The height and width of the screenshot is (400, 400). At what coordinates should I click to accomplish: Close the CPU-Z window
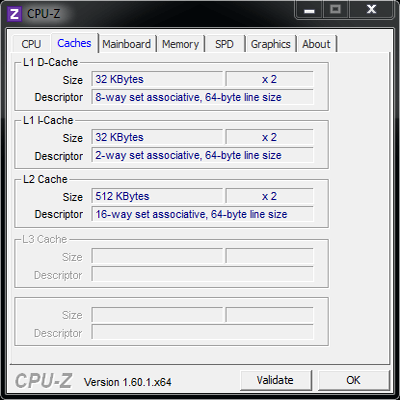point(371,10)
